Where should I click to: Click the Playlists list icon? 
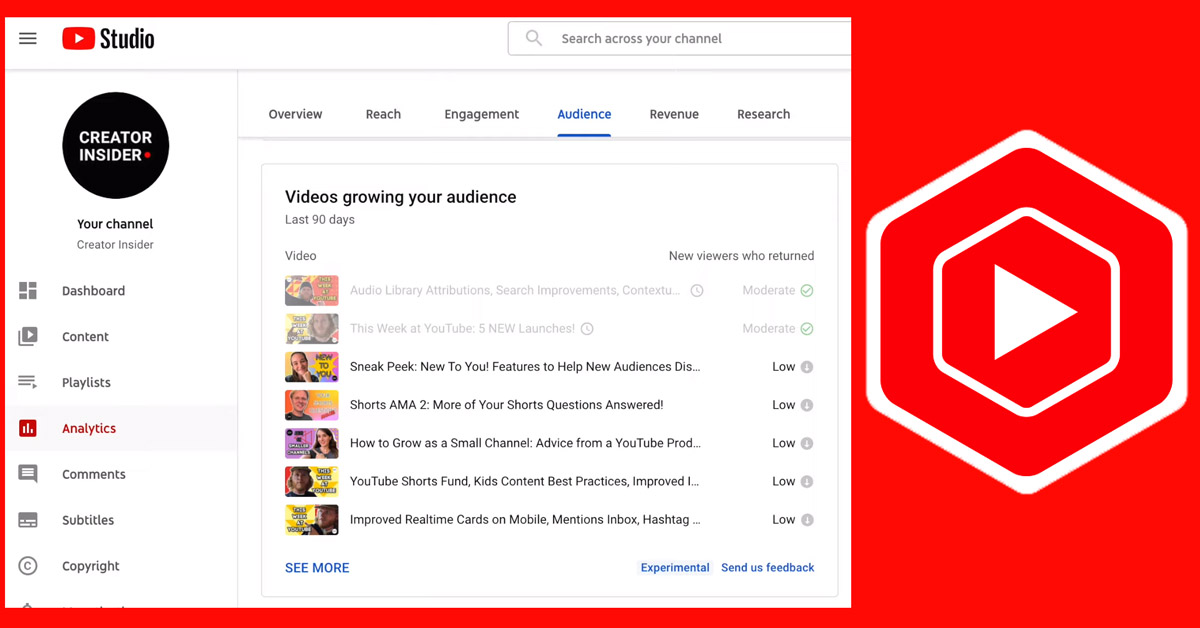point(28,382)
